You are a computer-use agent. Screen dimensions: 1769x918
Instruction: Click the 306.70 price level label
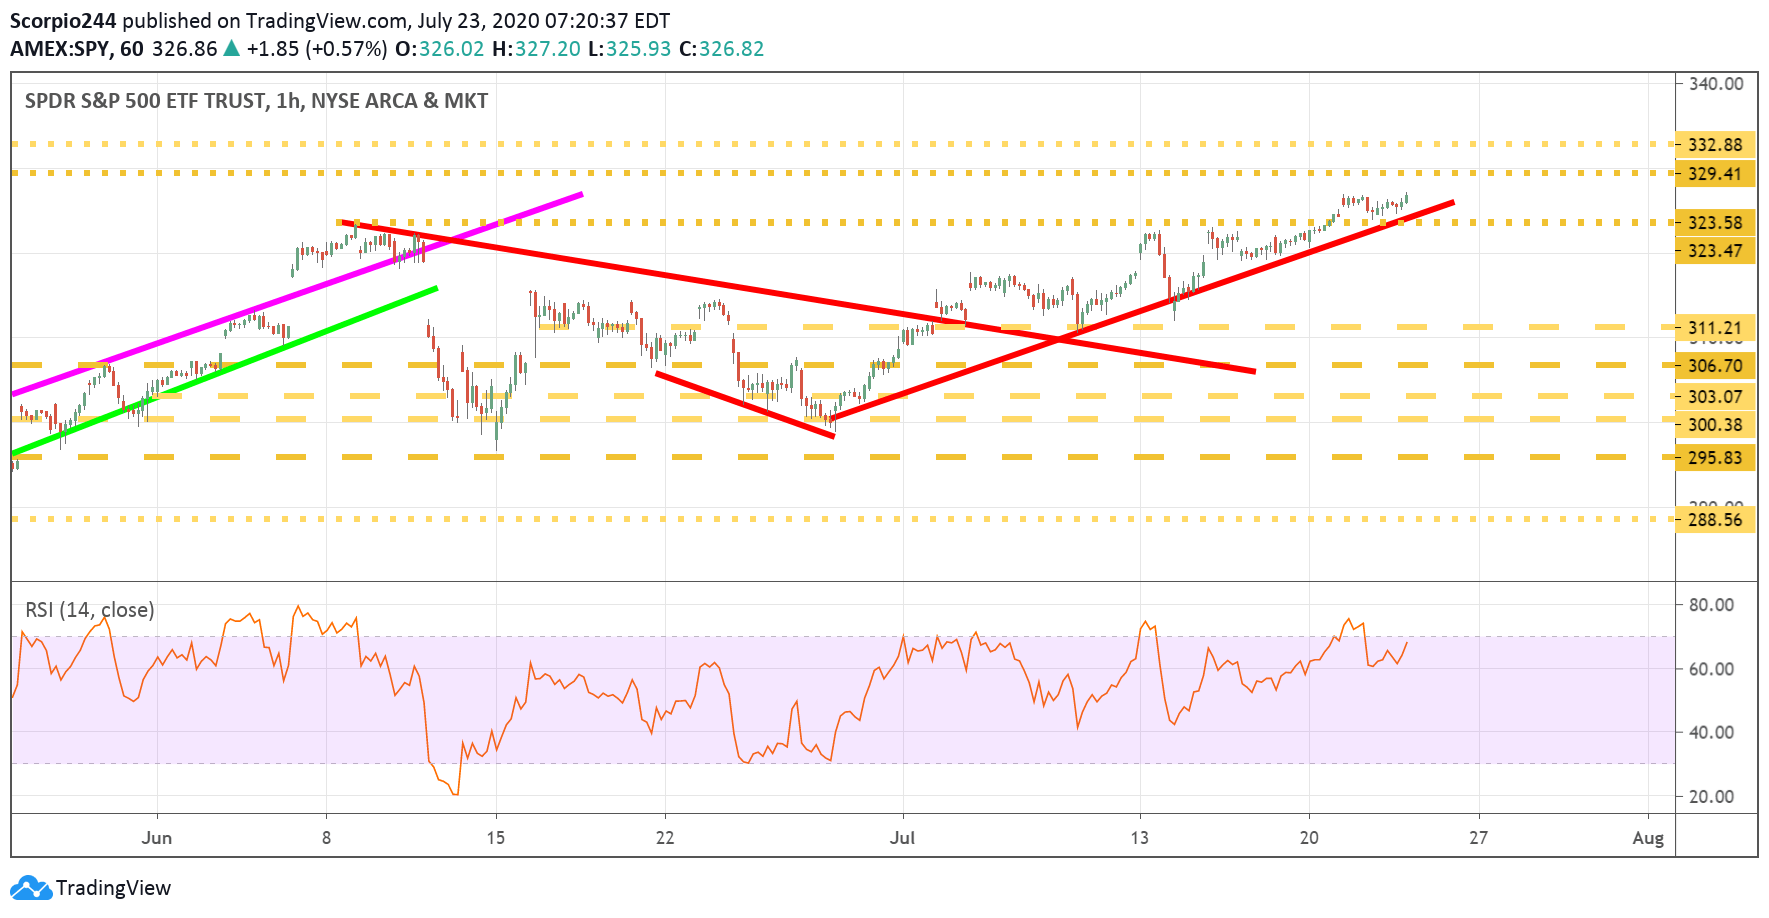tap(1715, 366)
